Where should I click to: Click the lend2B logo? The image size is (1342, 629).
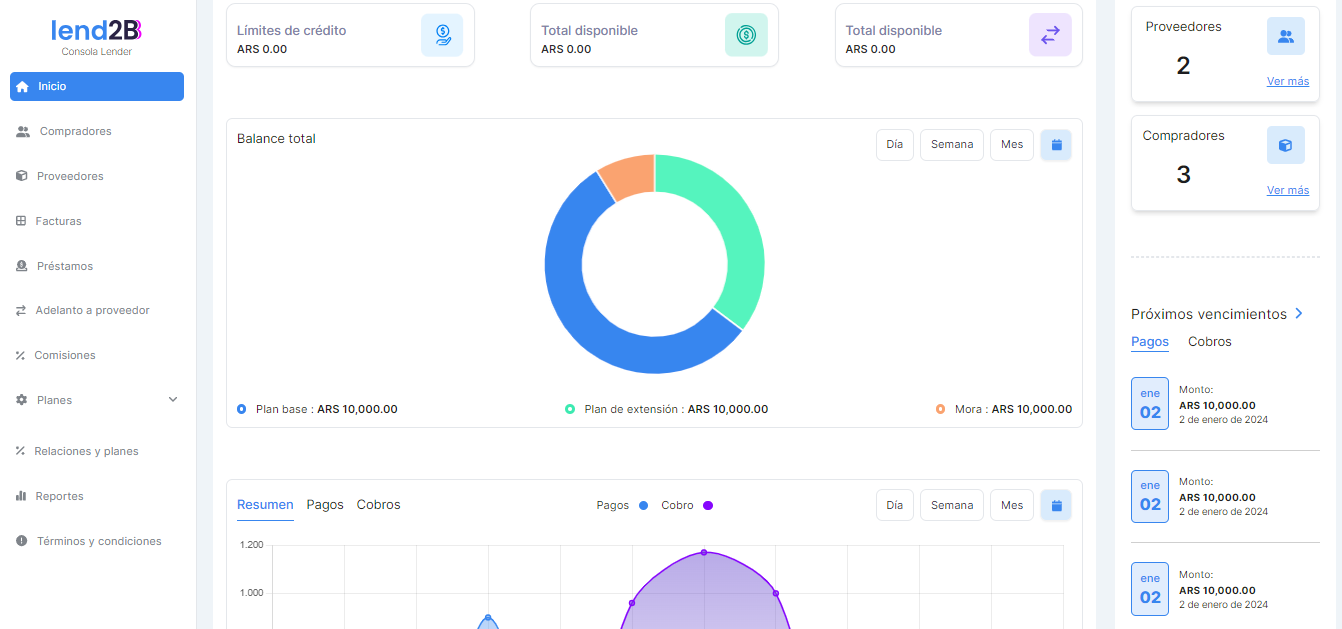(x=96, y=31)
